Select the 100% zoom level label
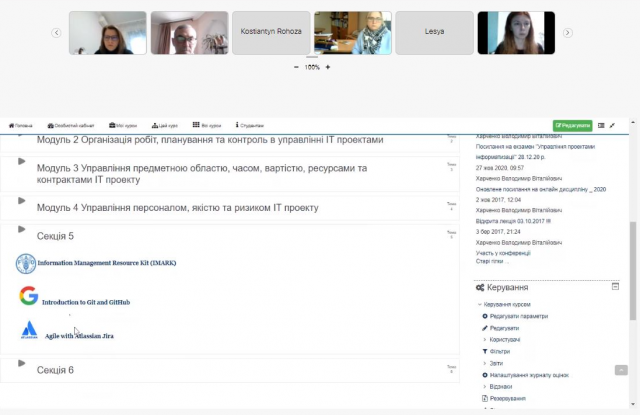This screenshot has height=415, width=640. click(312, 67)
